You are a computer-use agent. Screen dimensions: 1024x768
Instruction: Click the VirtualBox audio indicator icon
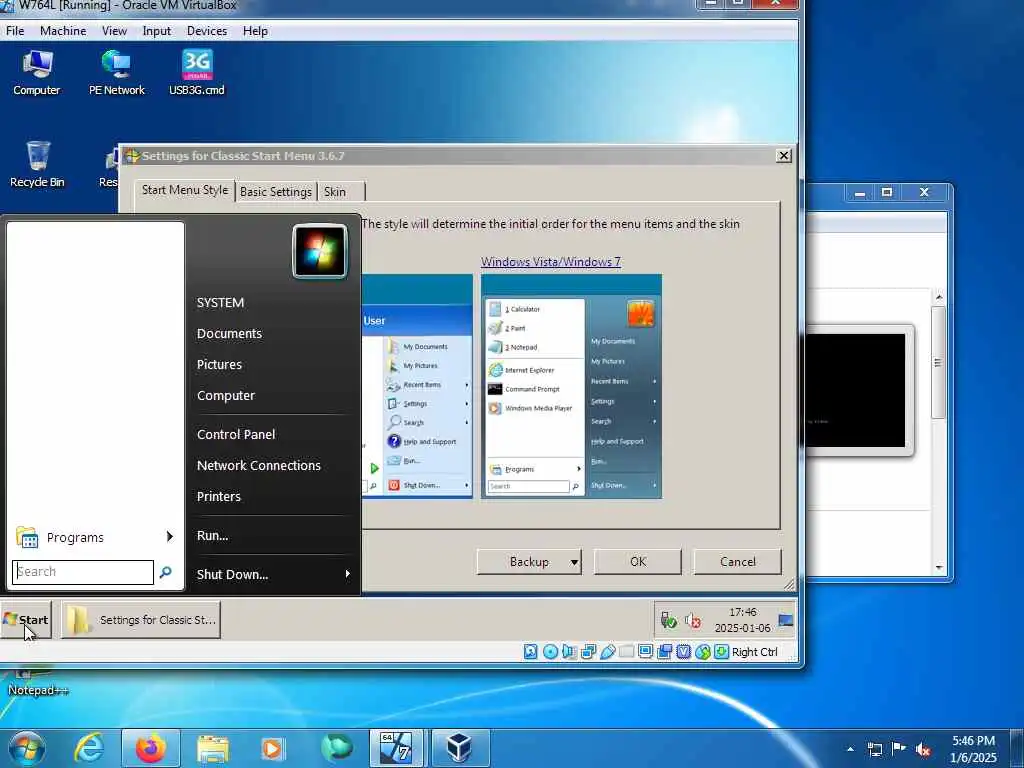tap(569, 652)
